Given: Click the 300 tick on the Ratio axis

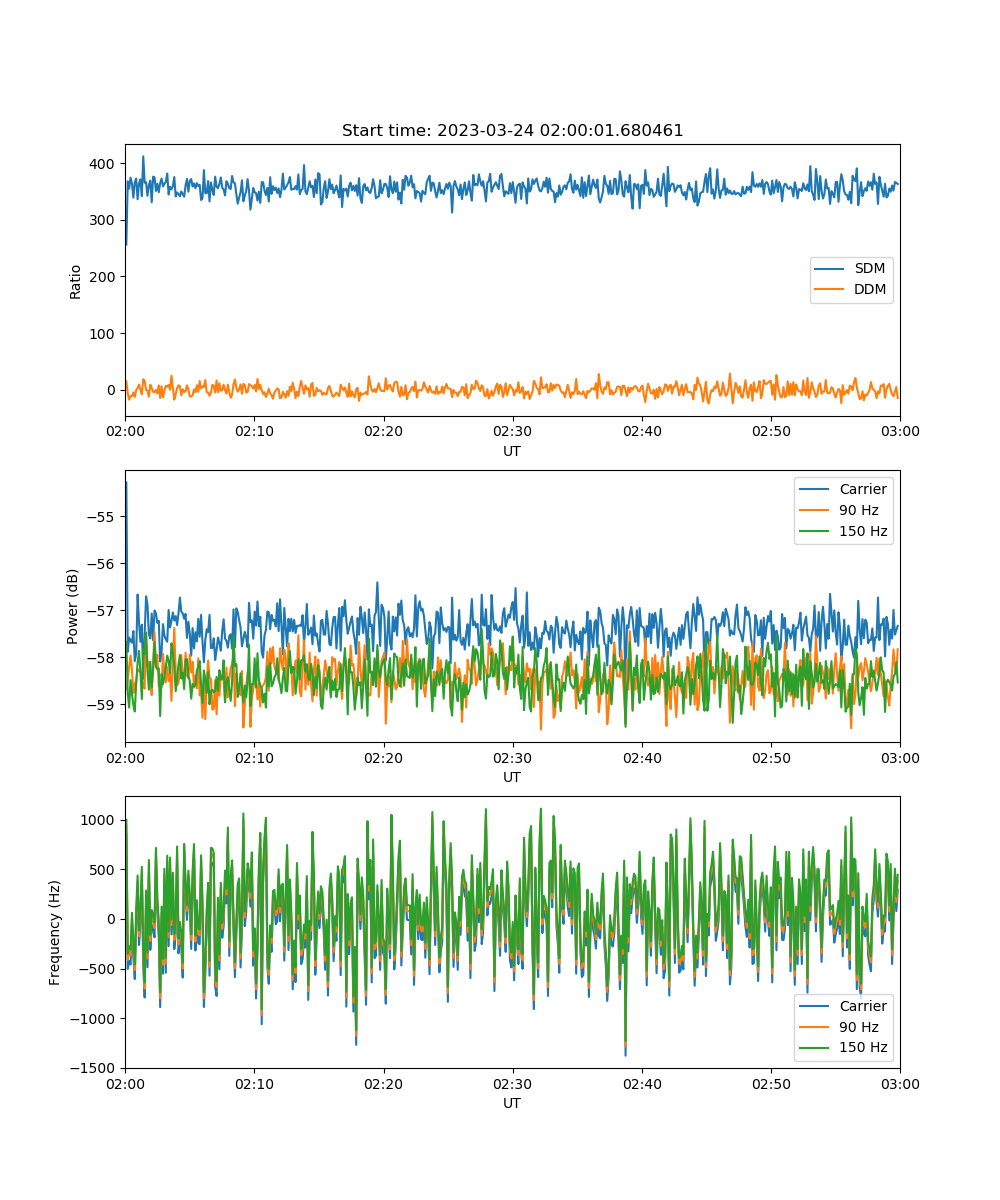Looking at the screenshot, I should pyautogui.click(x=104, y=220).
